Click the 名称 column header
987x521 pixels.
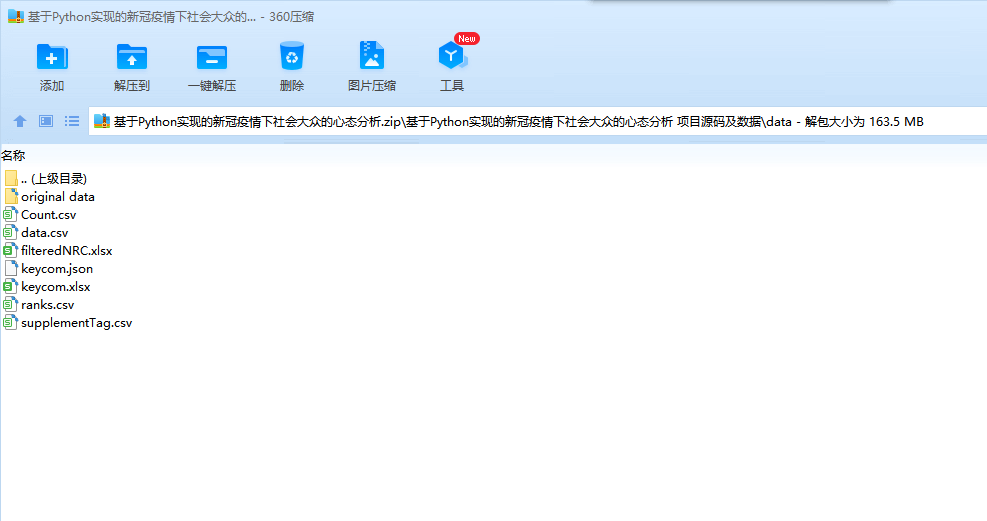[13, 155]
